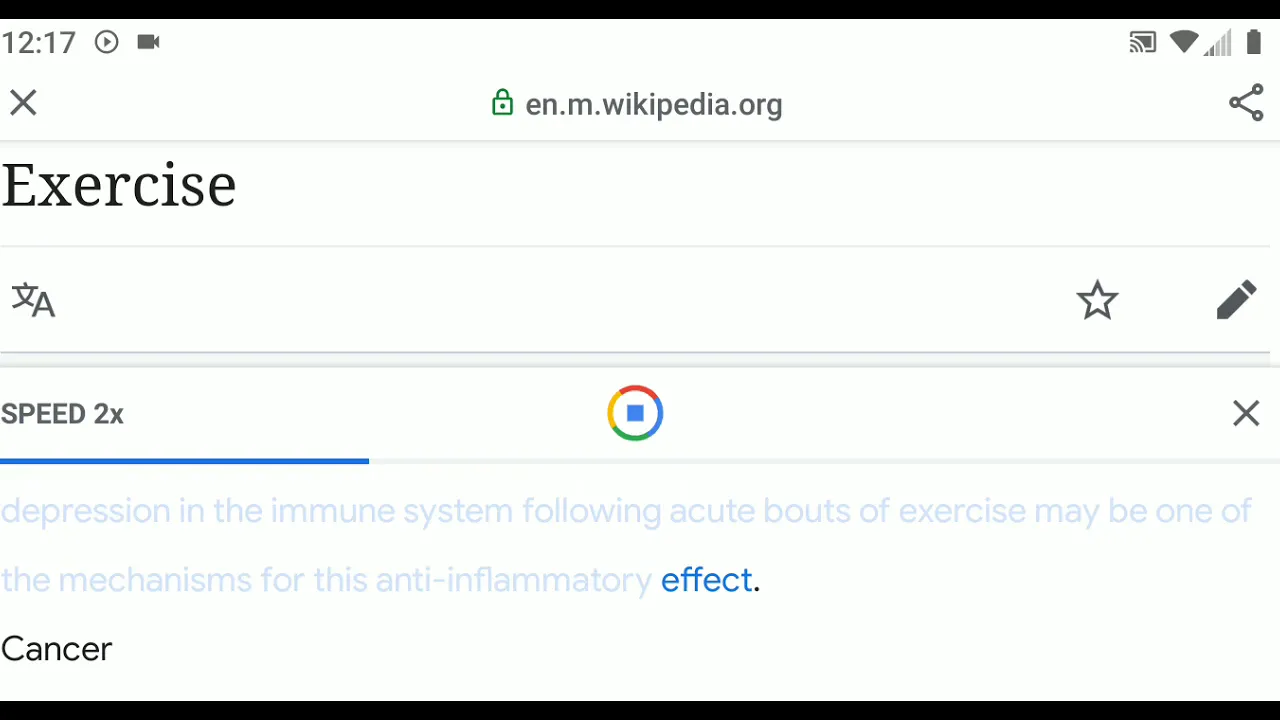Image resolution: width=1280 pixels, height=720 pixels.
Task: Tap the share icon in top bar
Action: coord(1246,103)
